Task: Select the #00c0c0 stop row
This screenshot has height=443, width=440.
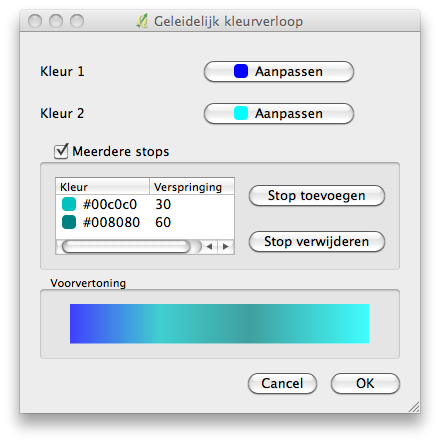Action: [x=145, y=204]
